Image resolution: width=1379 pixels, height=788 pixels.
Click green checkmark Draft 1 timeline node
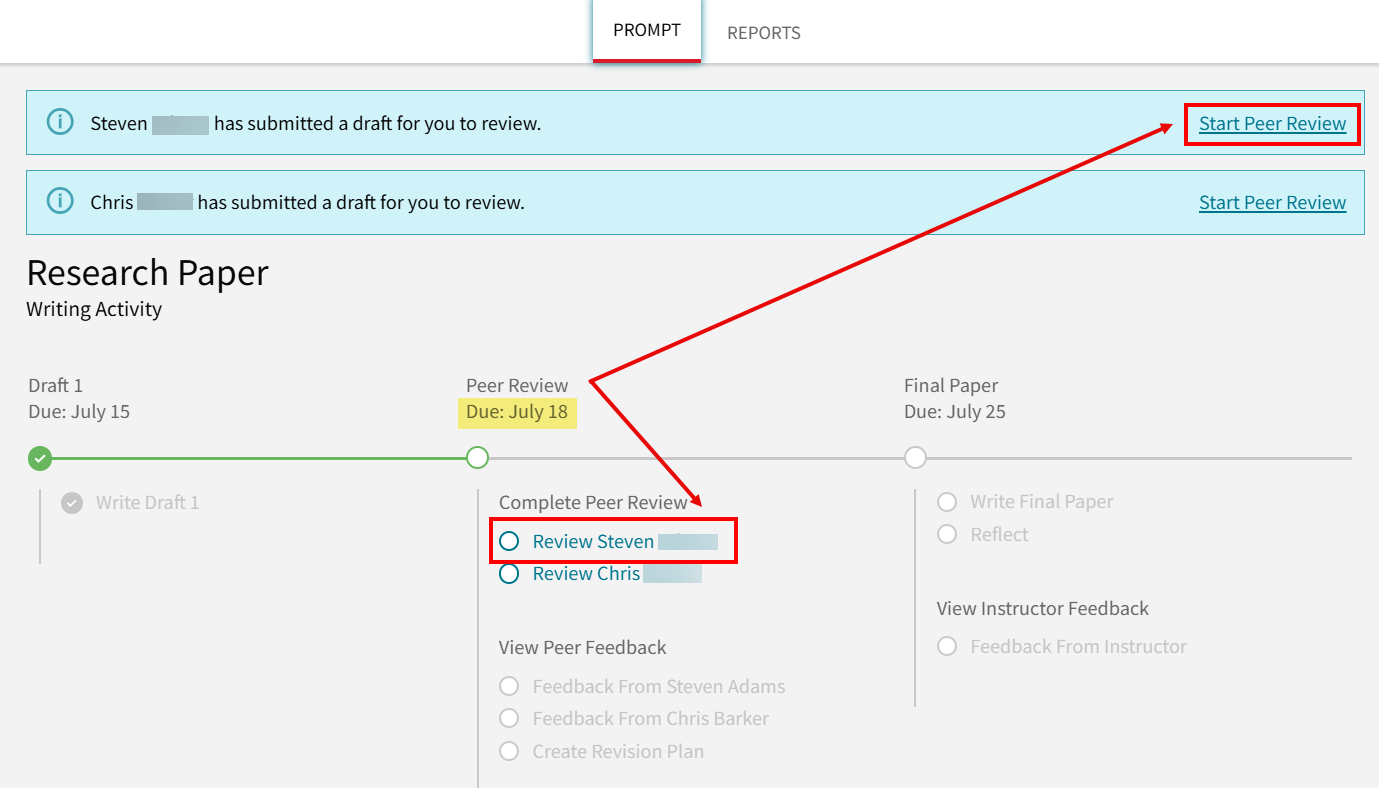tap(40, 458)
